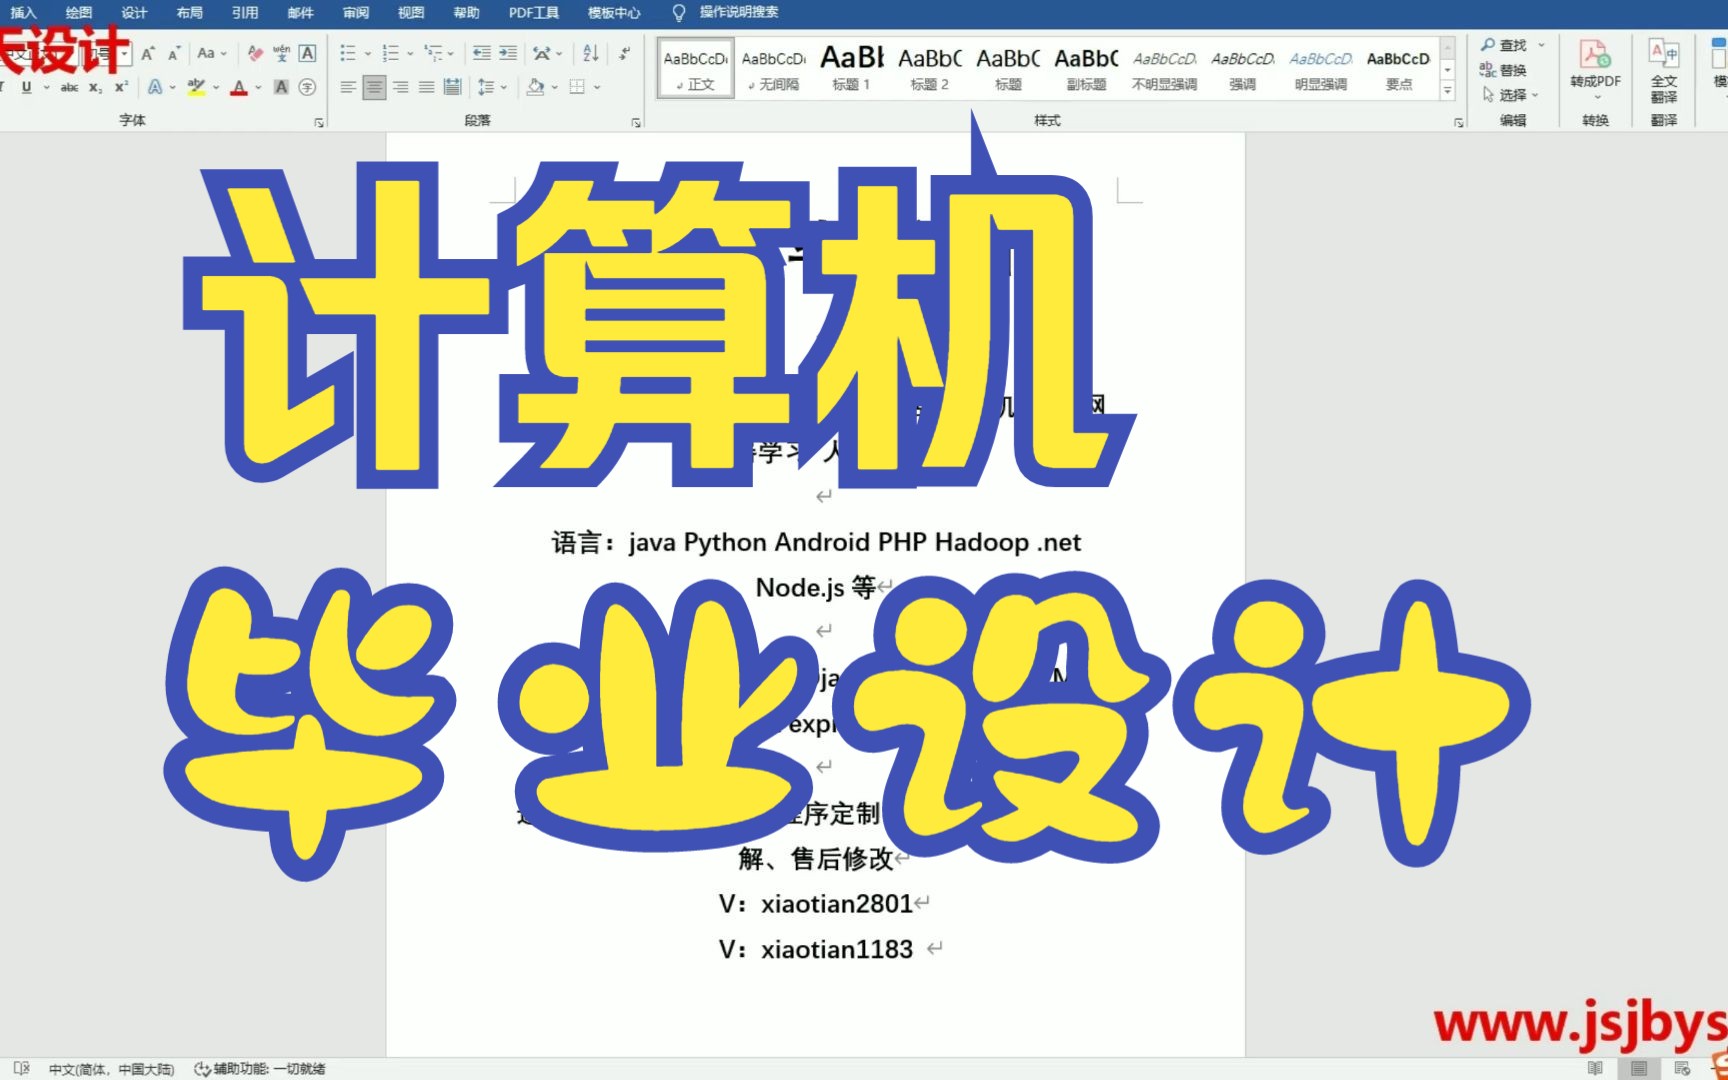Apply the 标题 1 heading style

pyautogui.click(x=852, y=68)
